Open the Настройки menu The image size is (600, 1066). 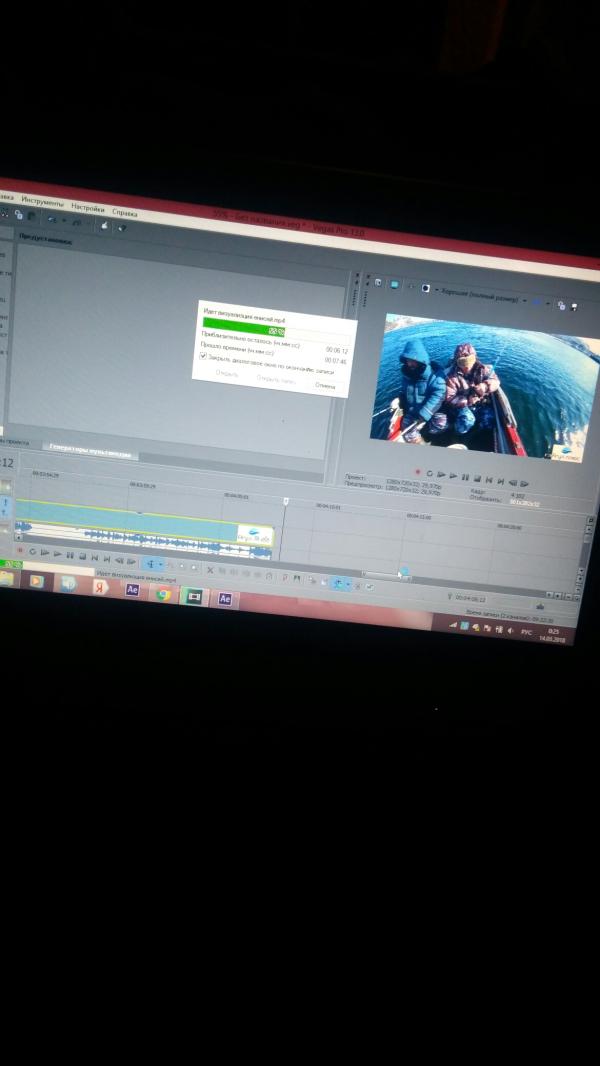point(88,209)
